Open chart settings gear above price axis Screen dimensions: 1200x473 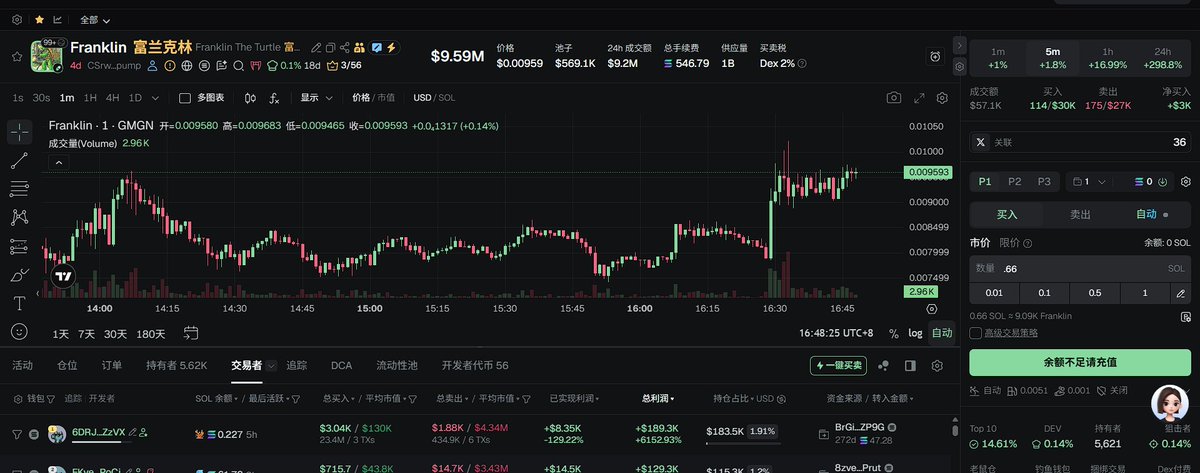942,98
